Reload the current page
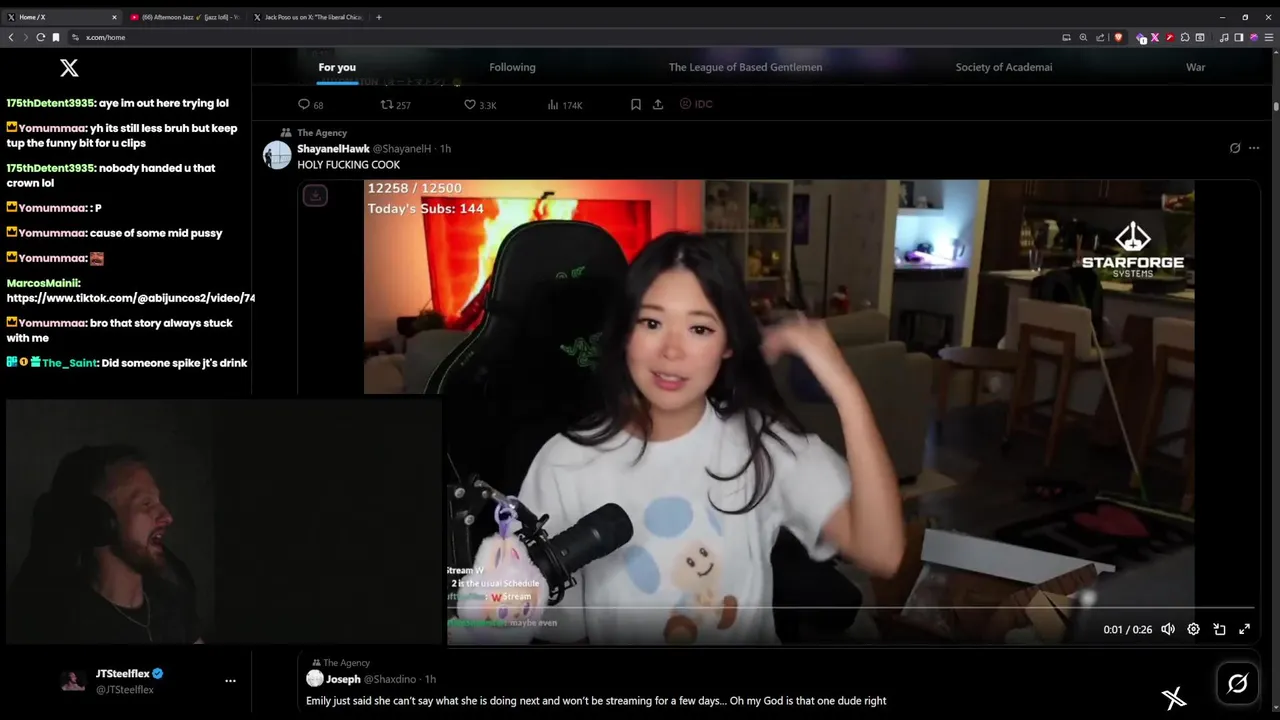This screenshot has height=720, width=1280. pos(41,37)
